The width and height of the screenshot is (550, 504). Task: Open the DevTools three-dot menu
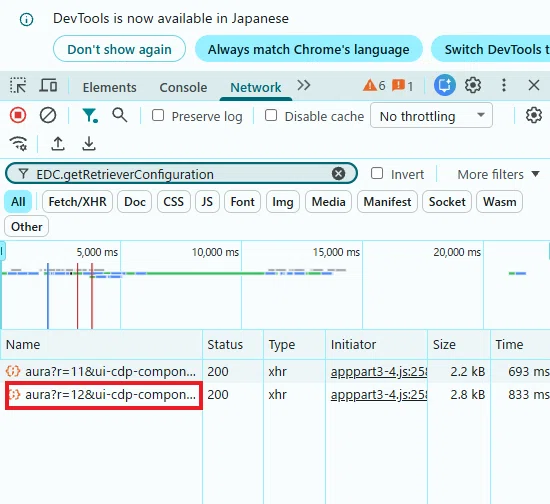tap(504, 85)
